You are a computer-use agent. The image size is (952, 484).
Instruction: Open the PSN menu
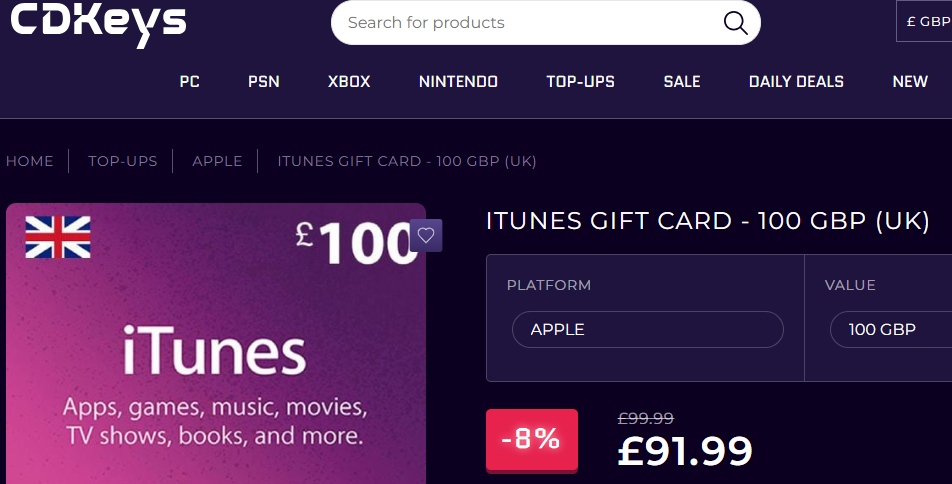click(x=264, y=82)
